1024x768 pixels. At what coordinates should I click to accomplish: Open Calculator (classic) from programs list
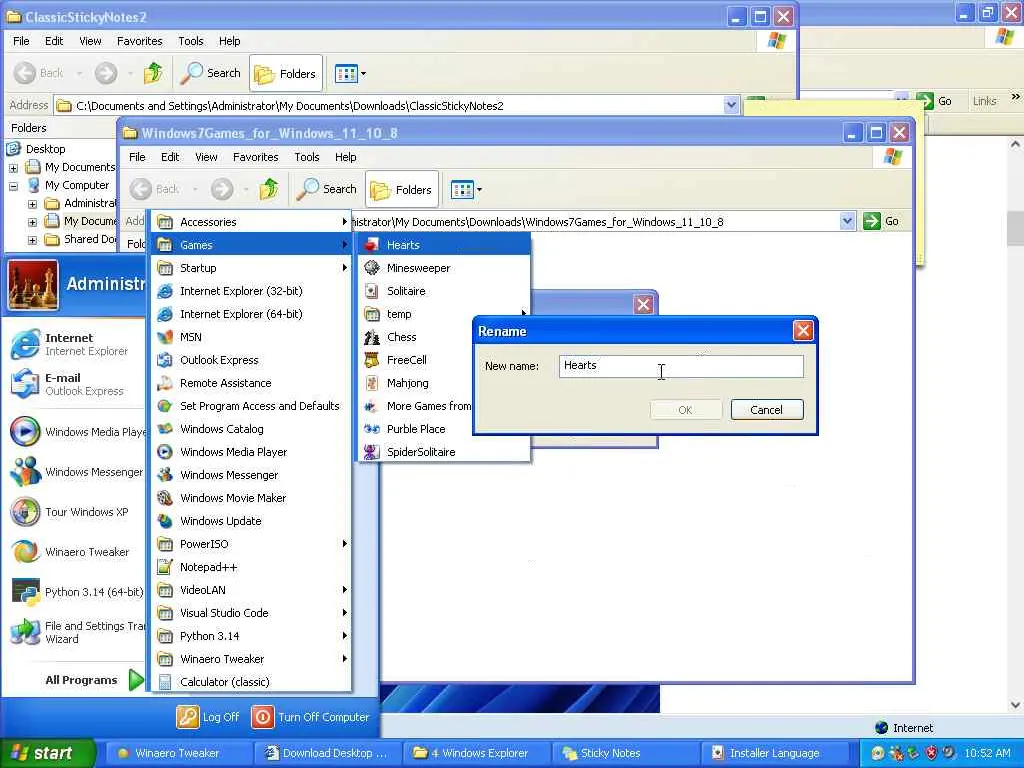pos(252,682)
